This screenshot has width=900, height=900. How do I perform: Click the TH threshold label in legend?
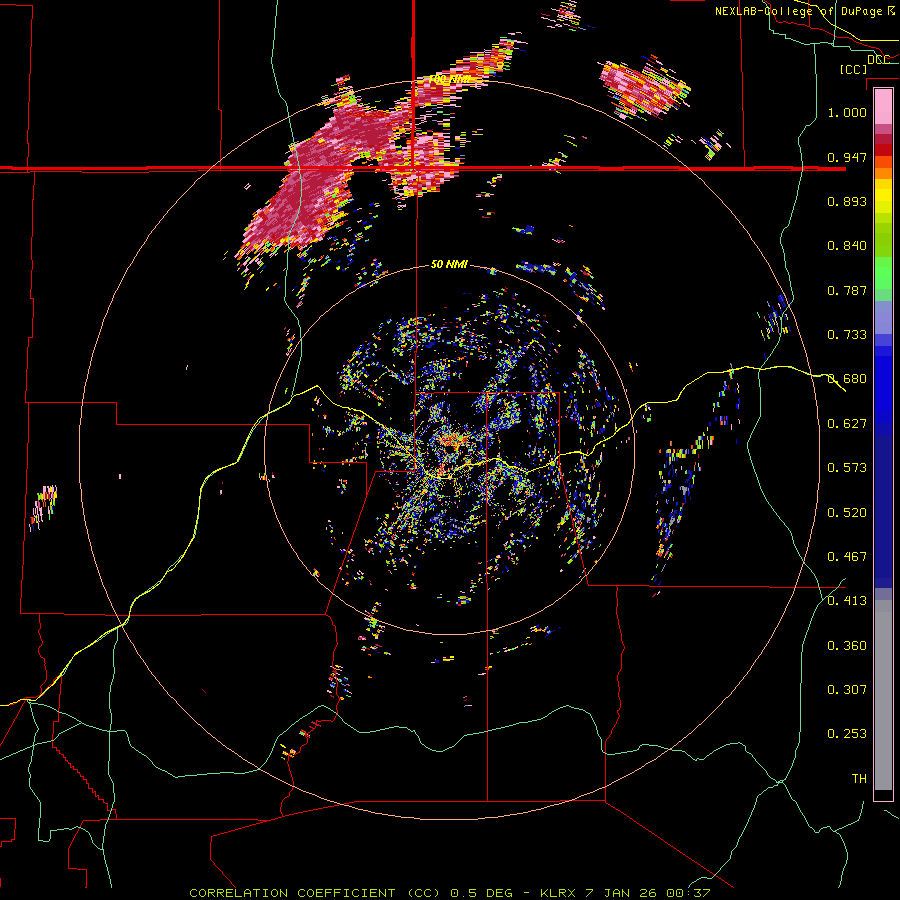[x=859, y=779]
